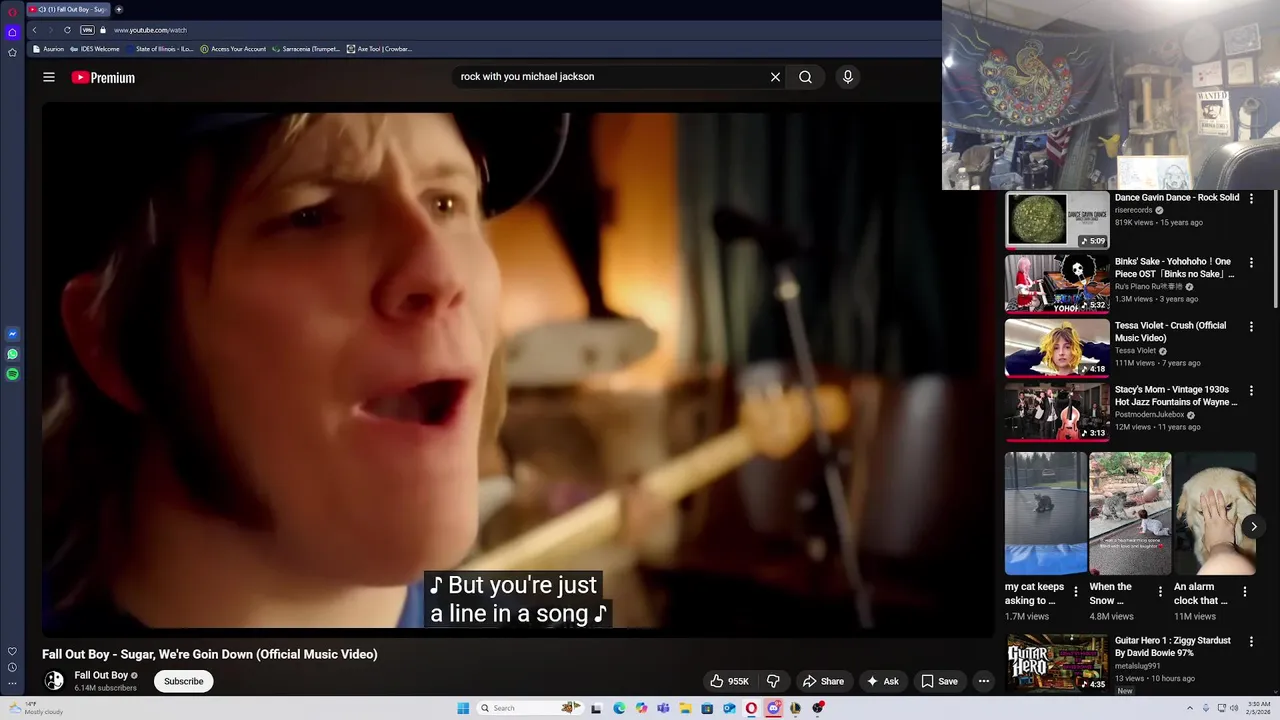Reload the page with the refresh icon
Image resolution: width=1280 pixels, height=720 pixels.
click(x=67, y=30)
